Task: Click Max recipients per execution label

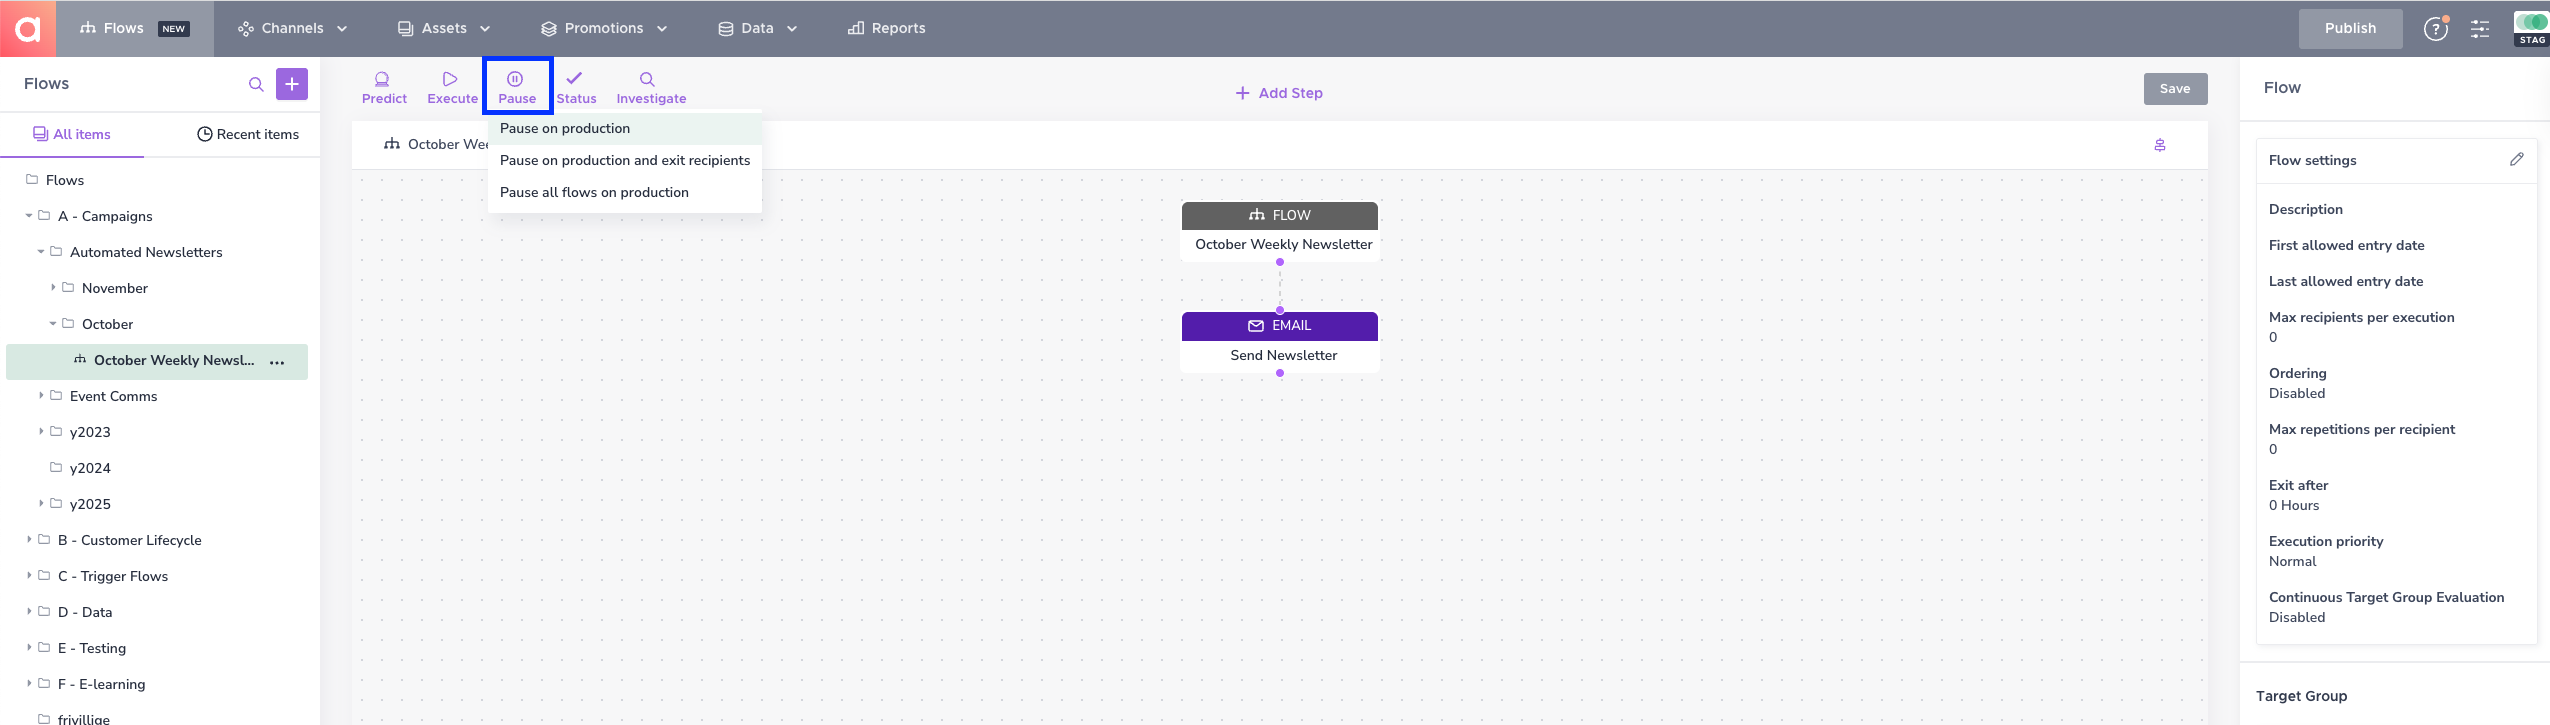Action: [2361, 317]
